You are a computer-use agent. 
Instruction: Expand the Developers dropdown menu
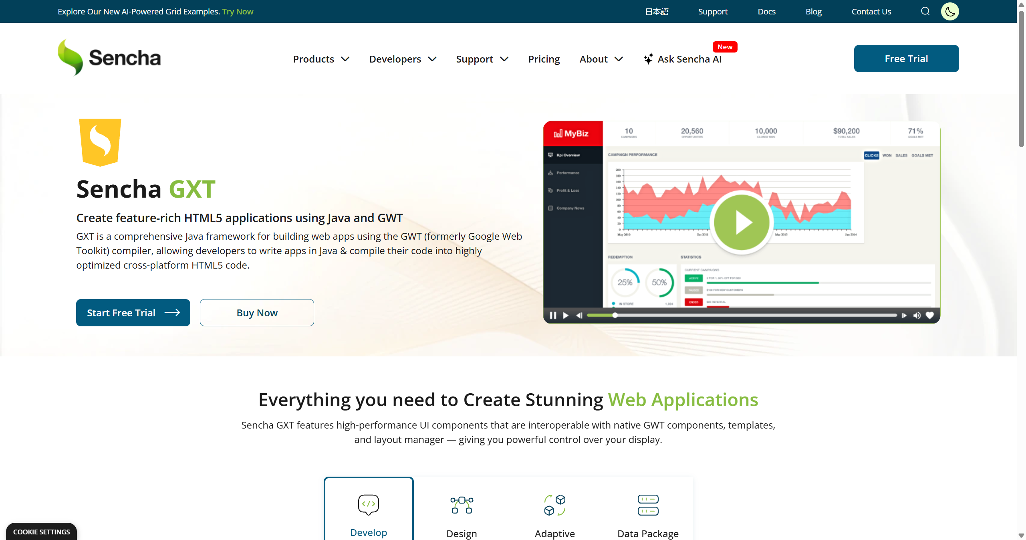(x=402, y=59)
